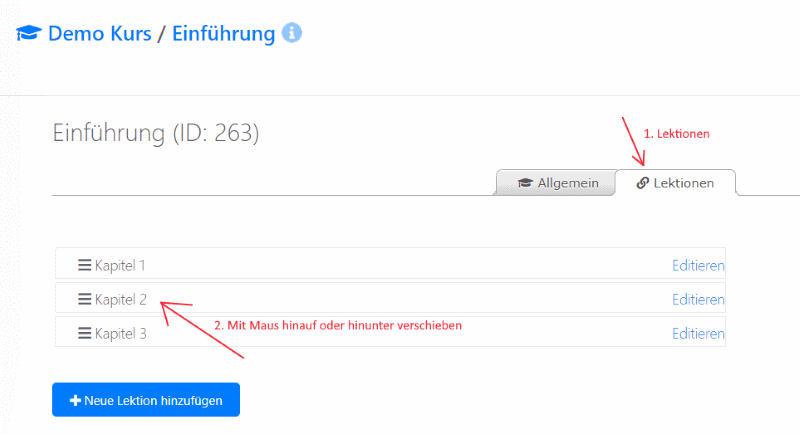Select the Kapitel 1 lesson name
800x435 pixels.
(121, 265)
